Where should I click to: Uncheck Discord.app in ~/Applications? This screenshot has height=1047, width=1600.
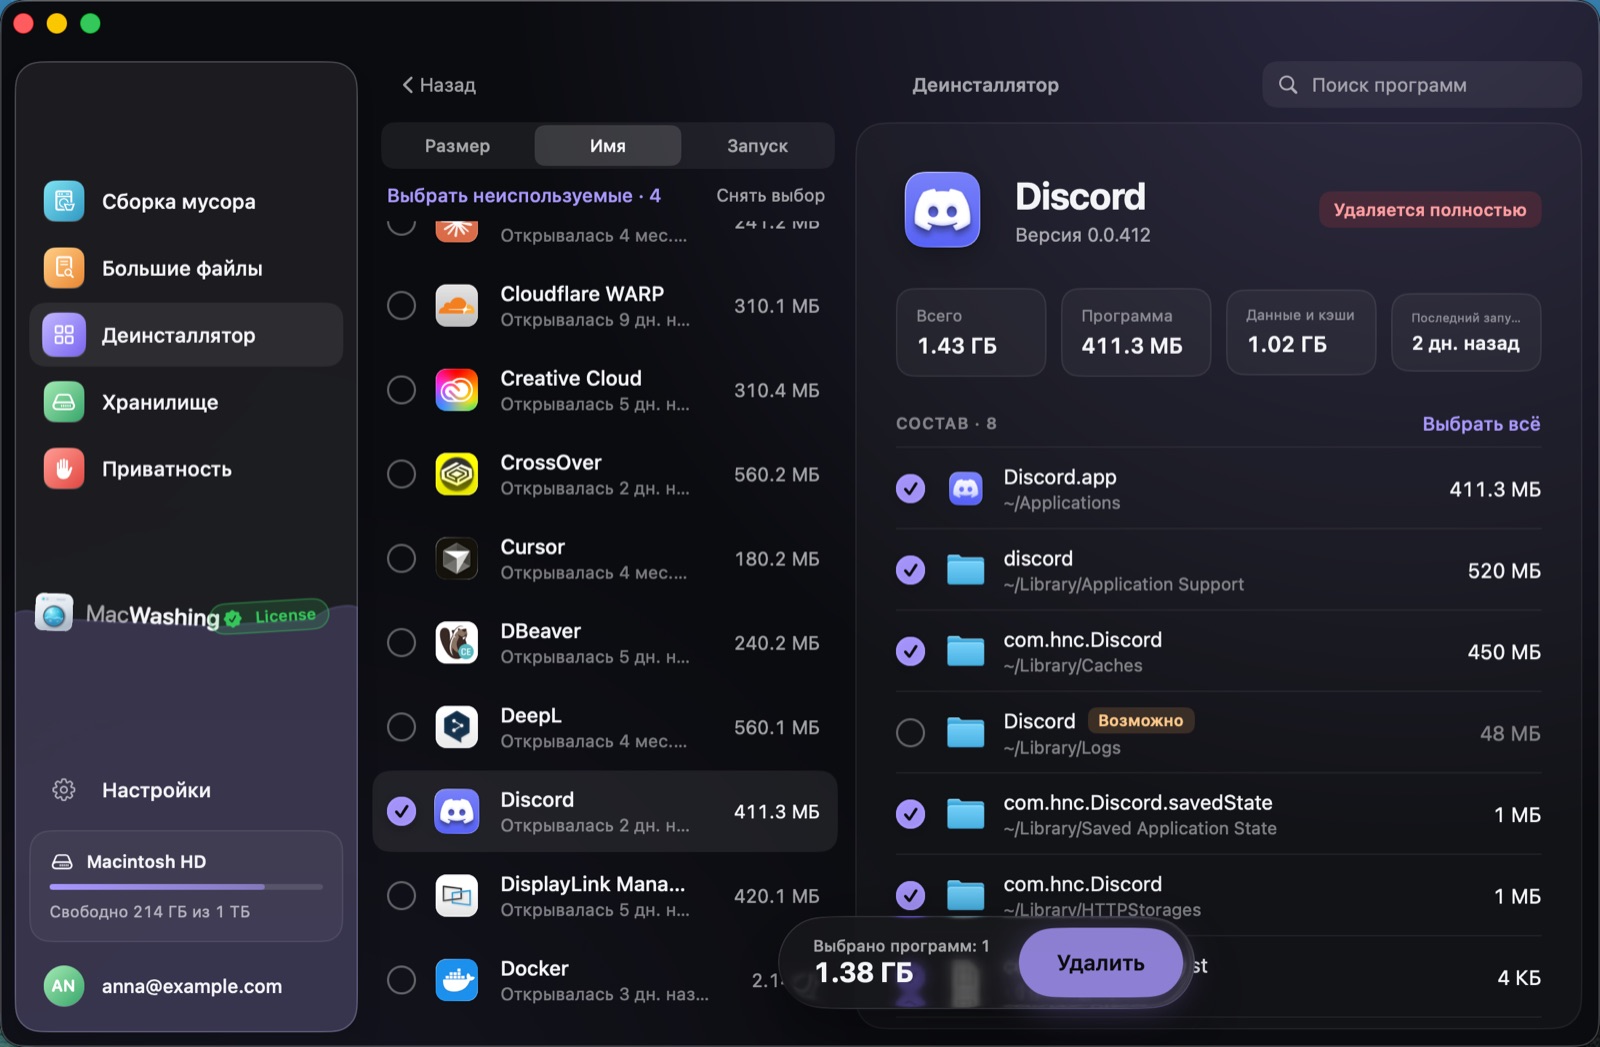910,489
